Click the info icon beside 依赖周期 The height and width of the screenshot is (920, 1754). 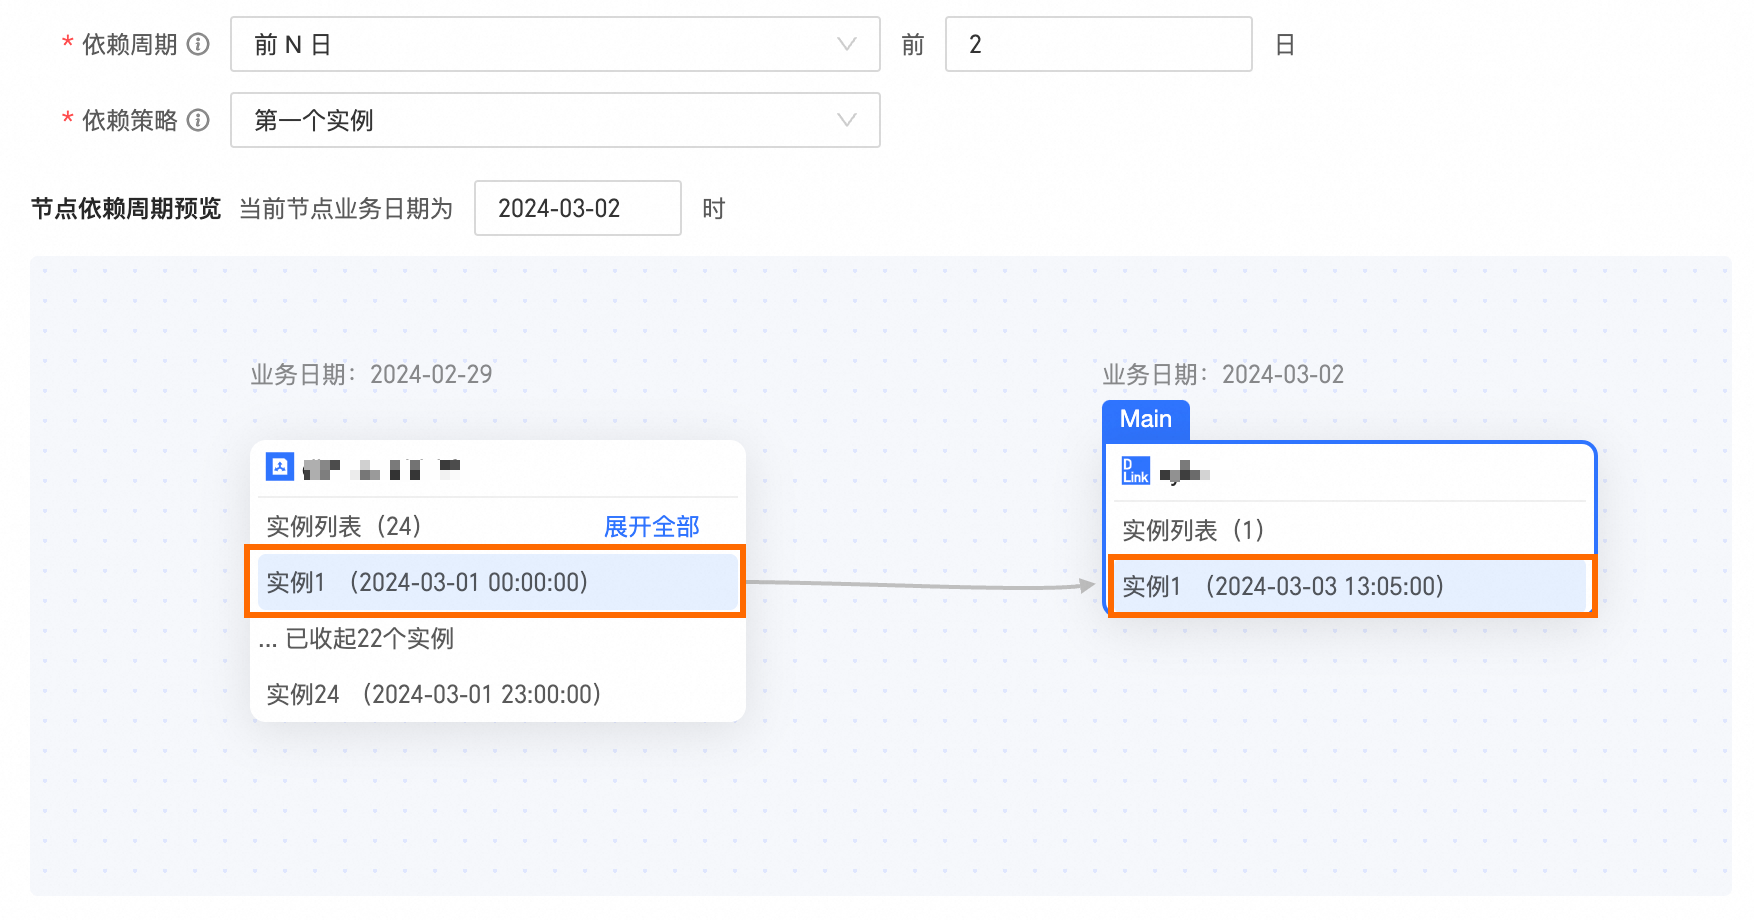point(199,44)
